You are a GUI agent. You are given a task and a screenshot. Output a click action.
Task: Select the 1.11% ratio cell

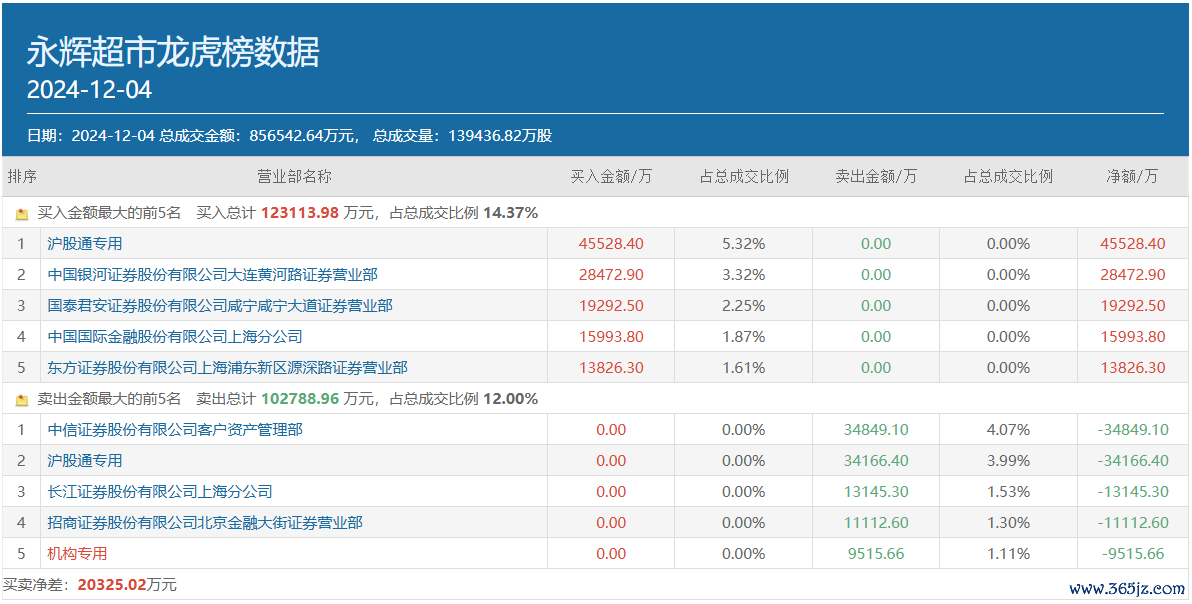(x=1008, y=554)
